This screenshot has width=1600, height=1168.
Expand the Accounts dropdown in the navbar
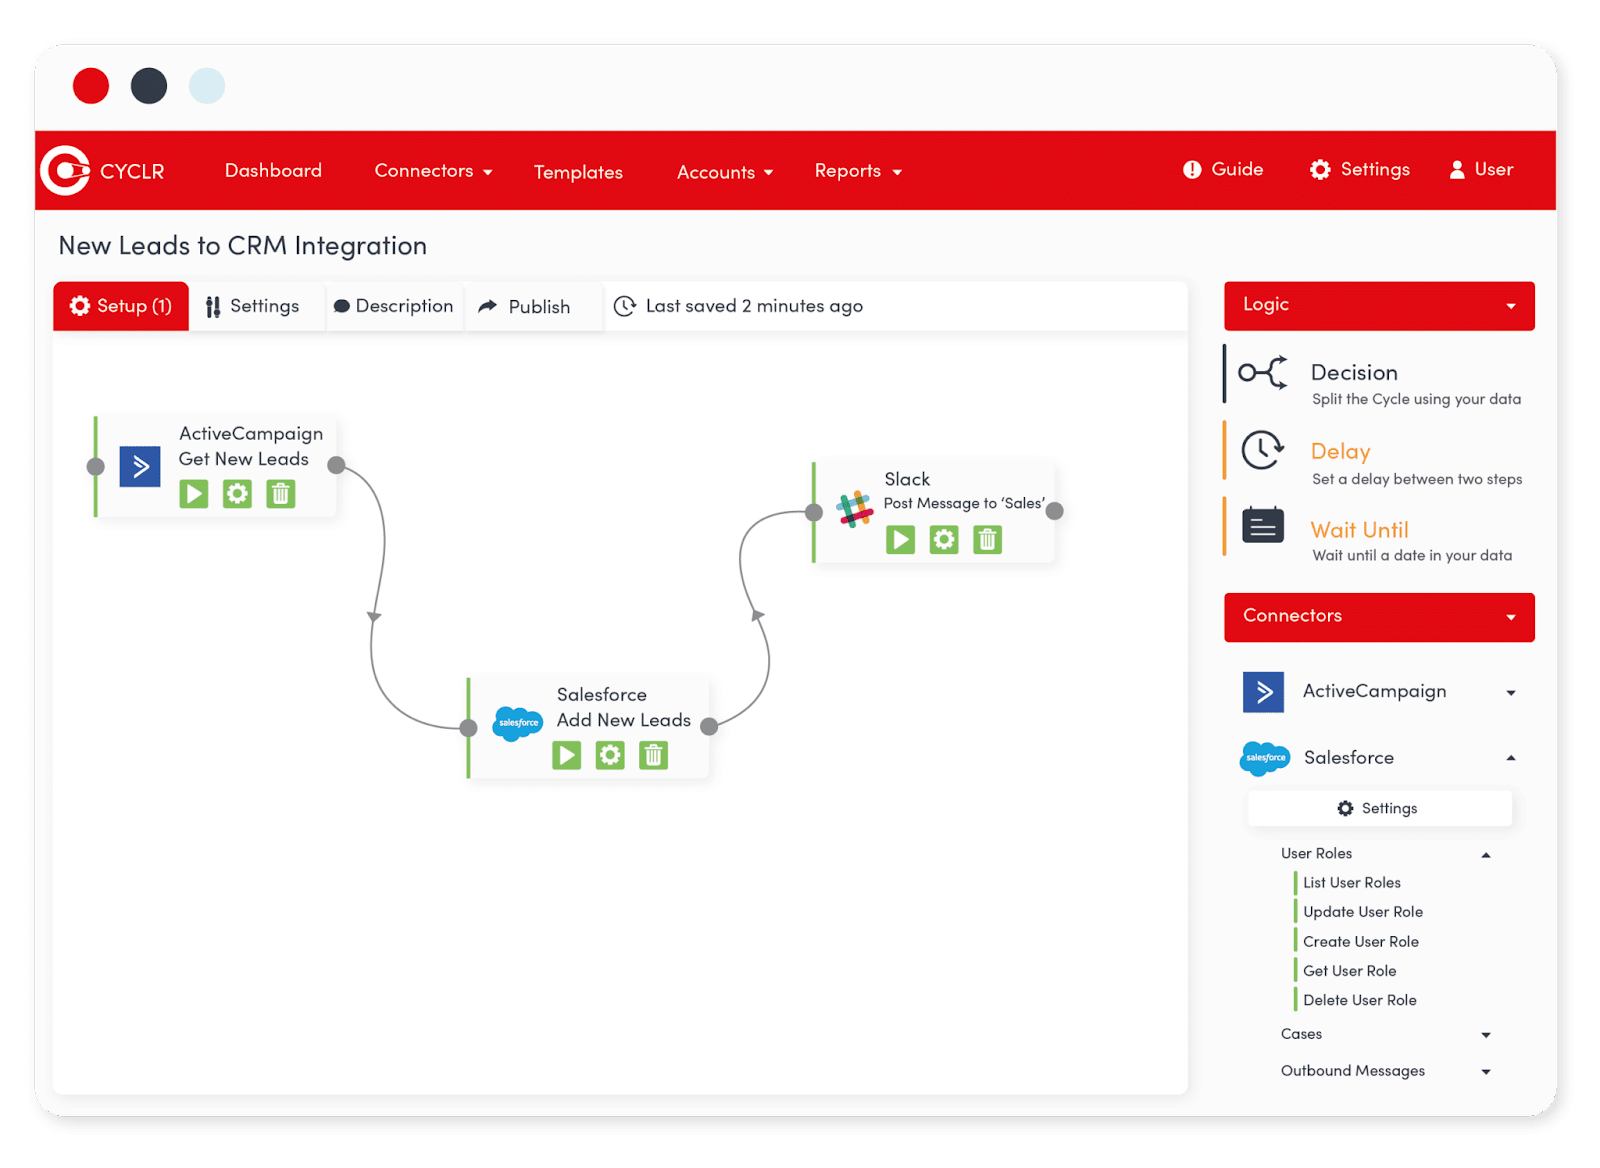click(724, 171)
